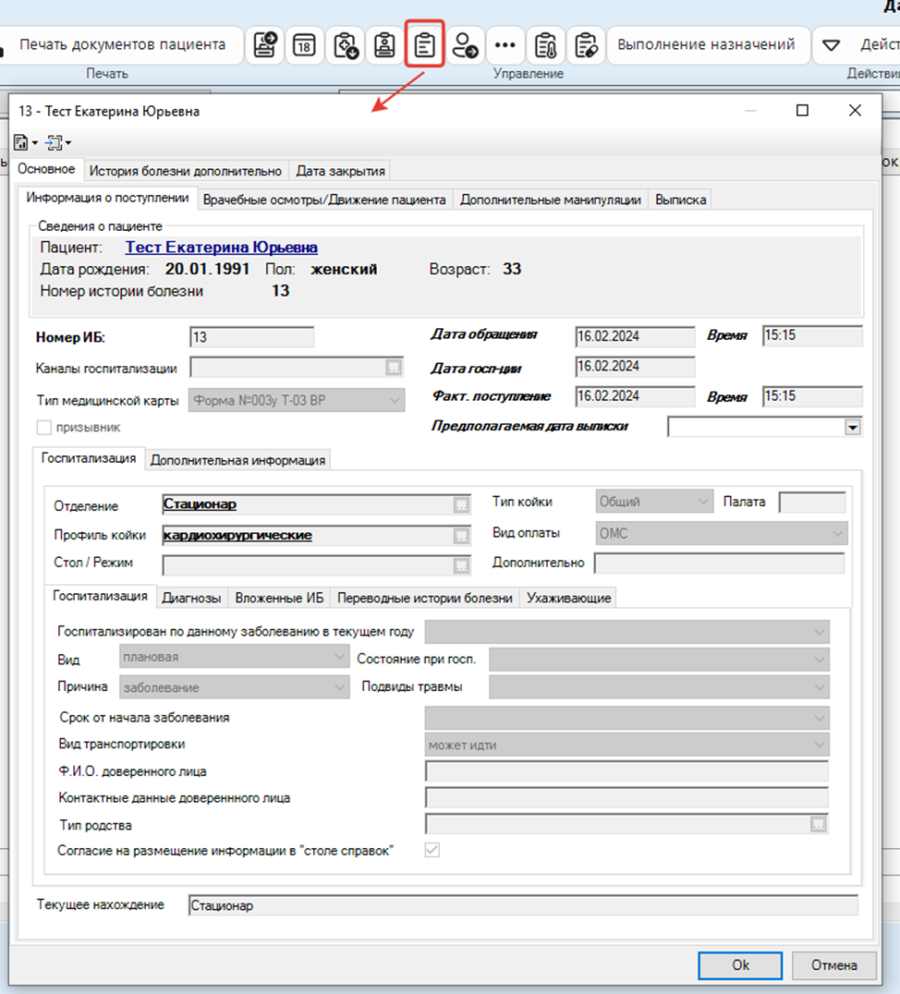Open the ellipsis picker in Тип родства field
Screen dimensions: 900x994
[x=819, y=824]
